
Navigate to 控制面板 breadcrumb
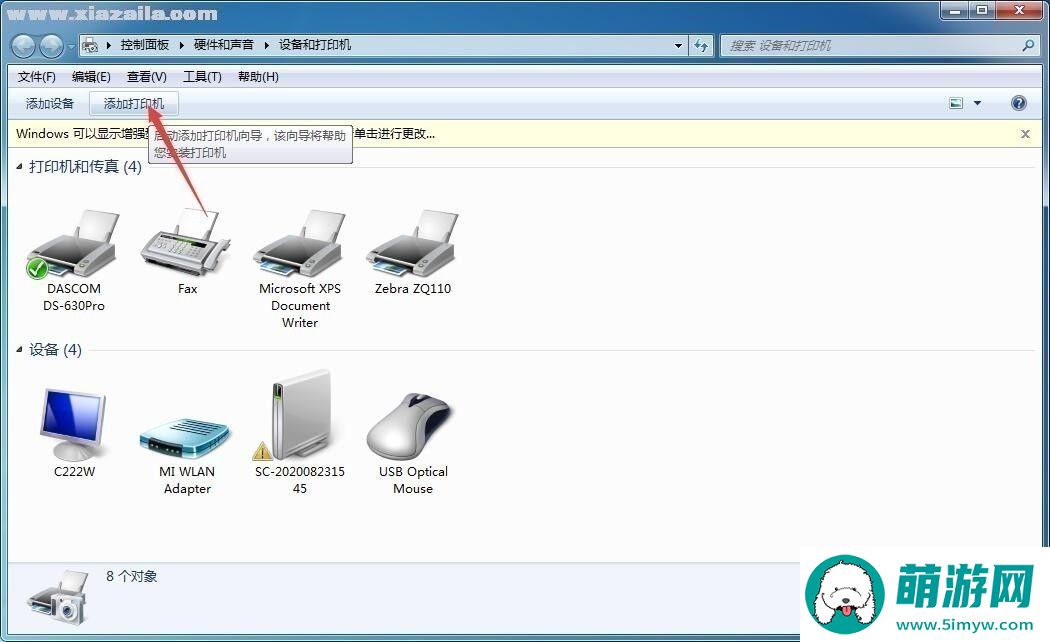point(145,46)
